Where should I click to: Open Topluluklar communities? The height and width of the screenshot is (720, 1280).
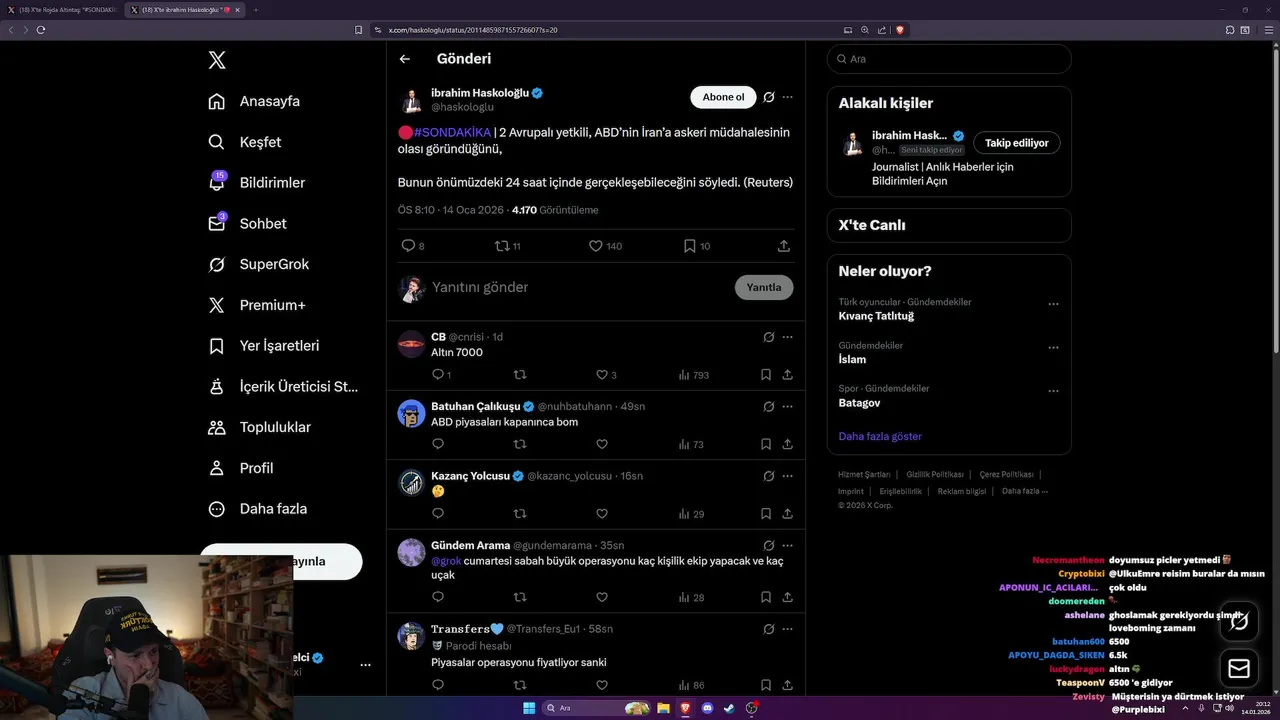260,427
